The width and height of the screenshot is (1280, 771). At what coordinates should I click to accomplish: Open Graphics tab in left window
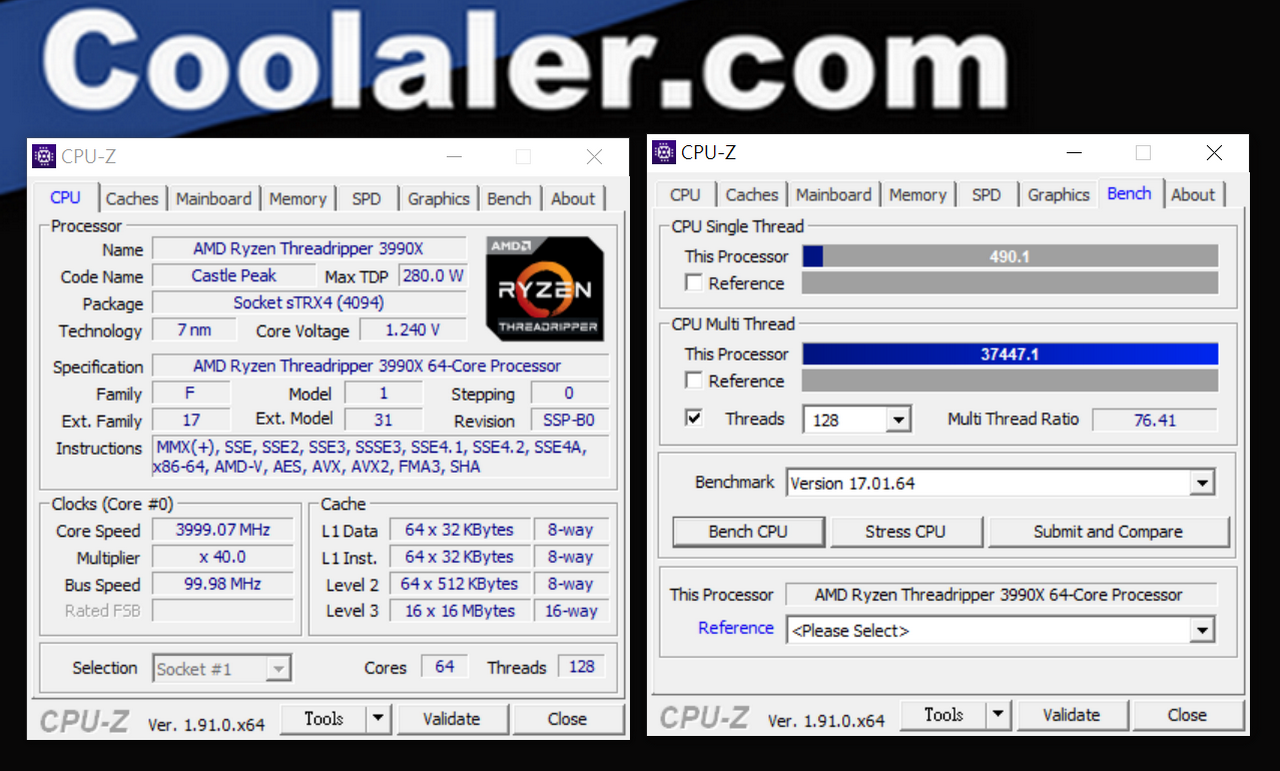coord(438,199)
